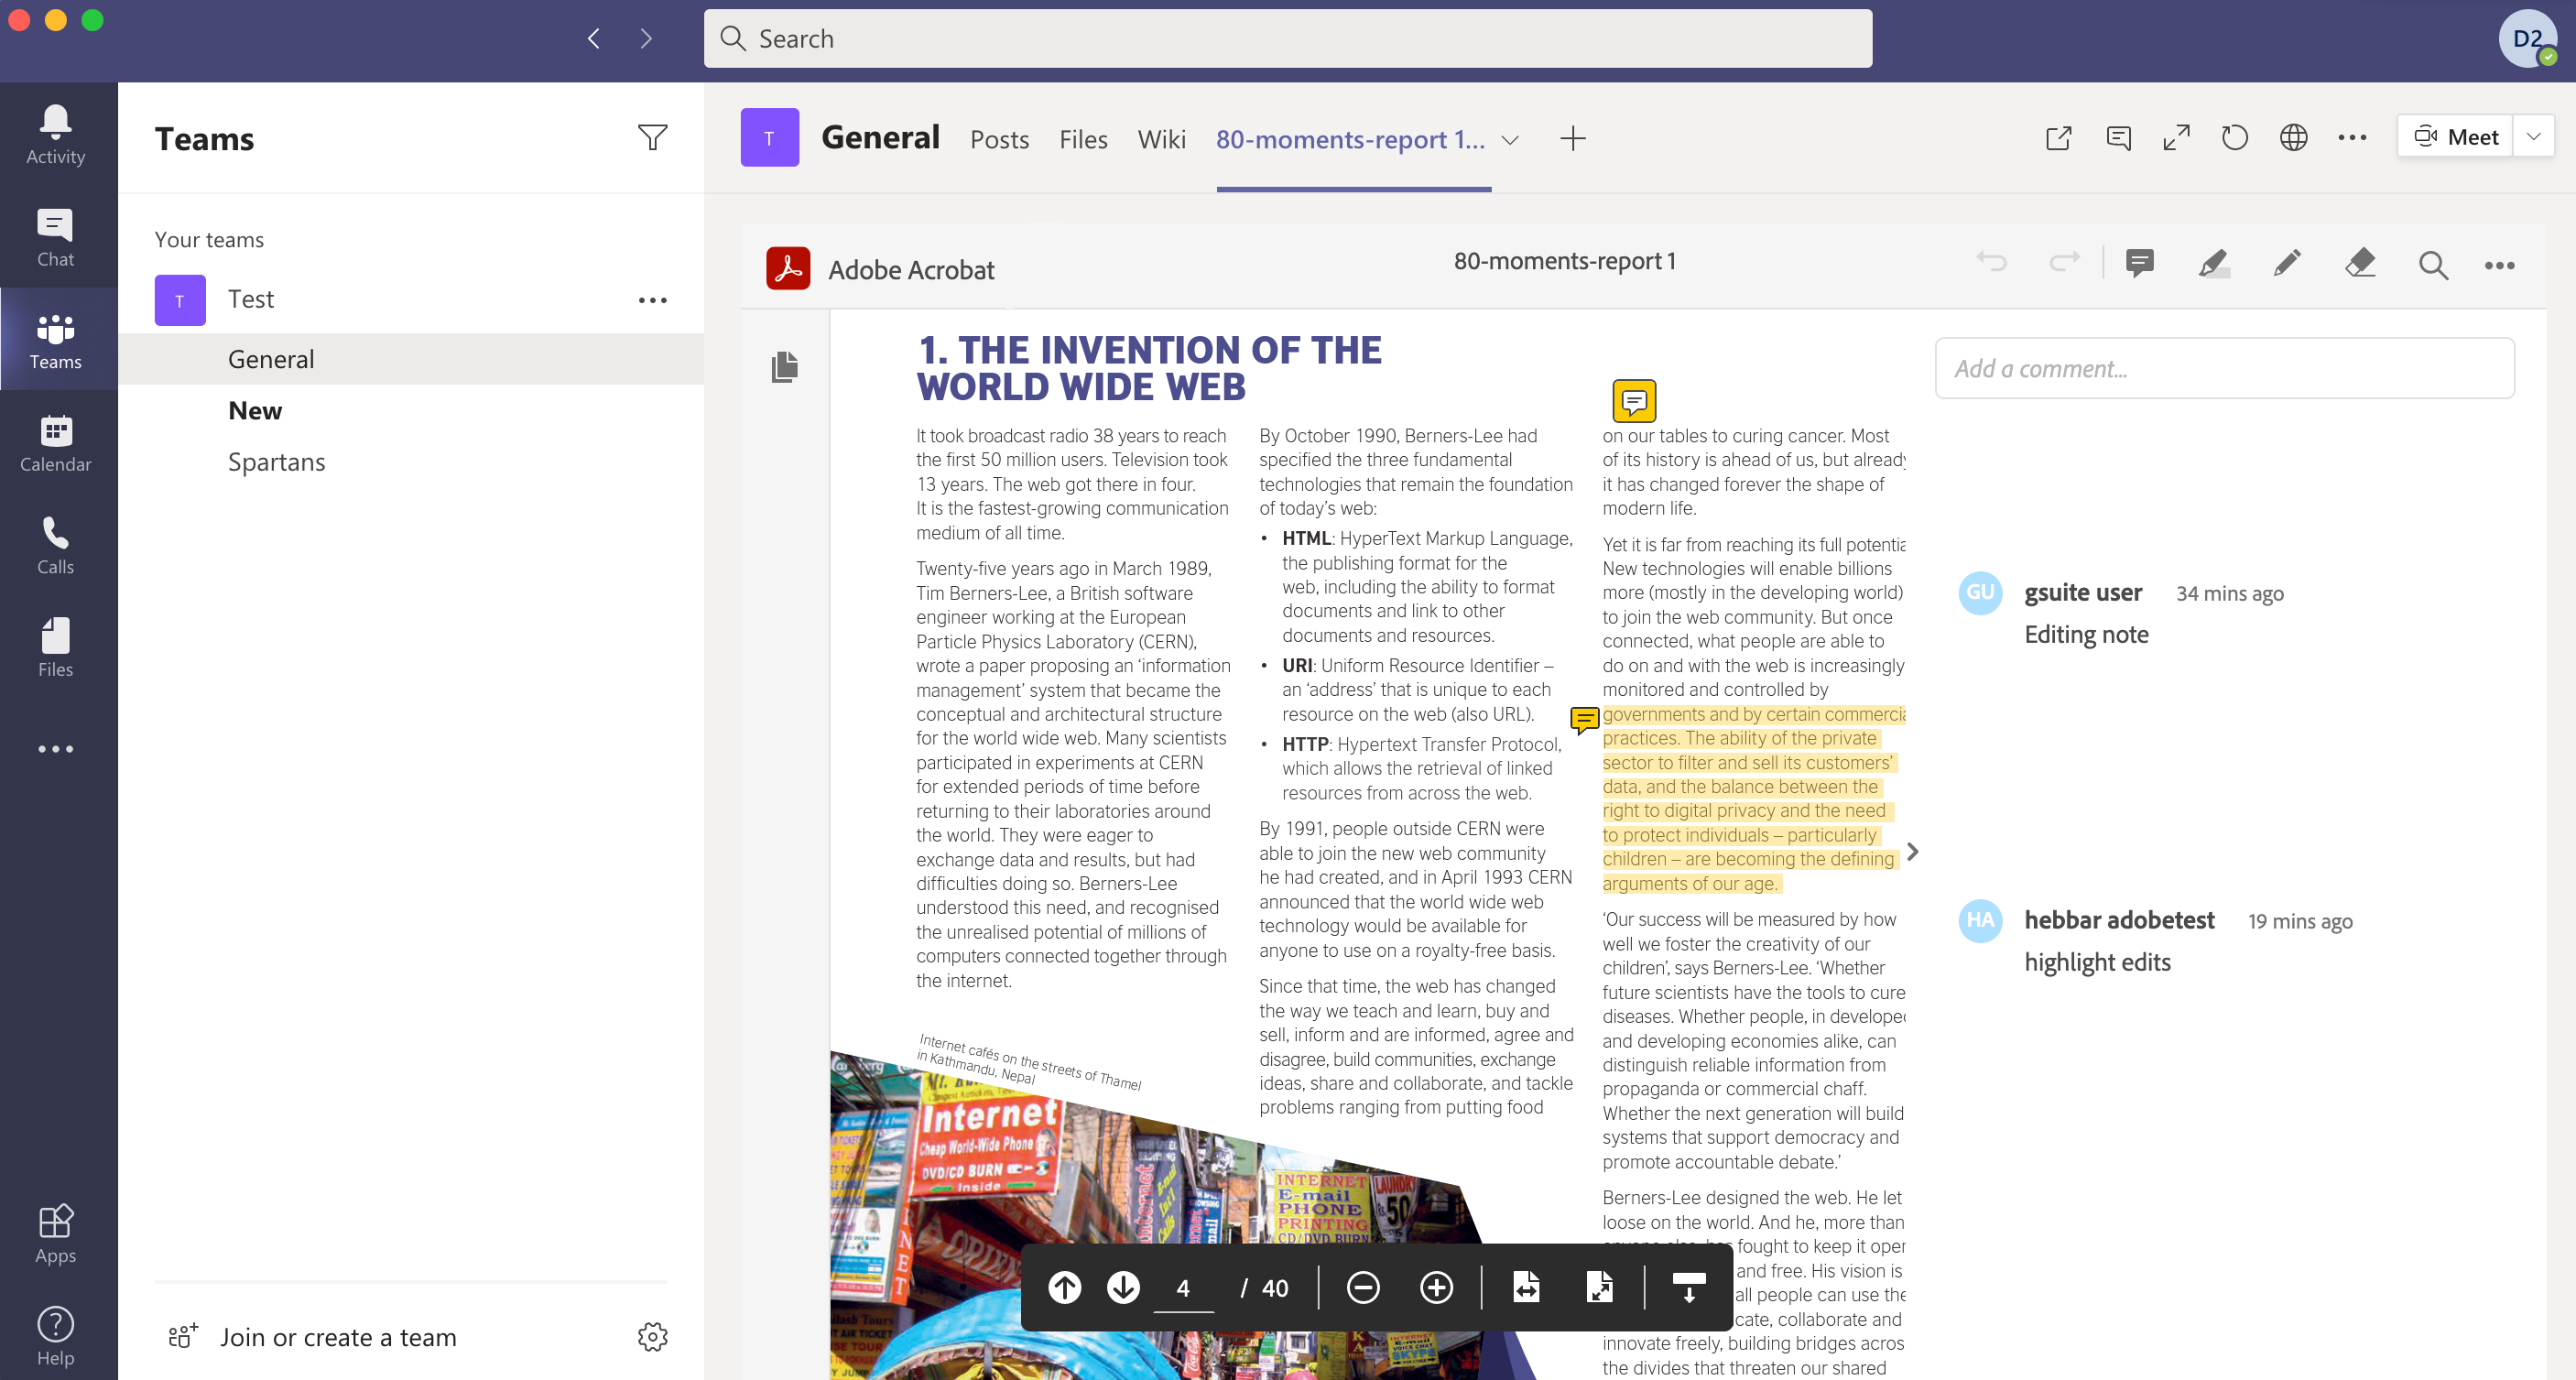Zoom in on the PDF
This screenshot has height=1380, width=2576.
[x=1436, y=1287]
